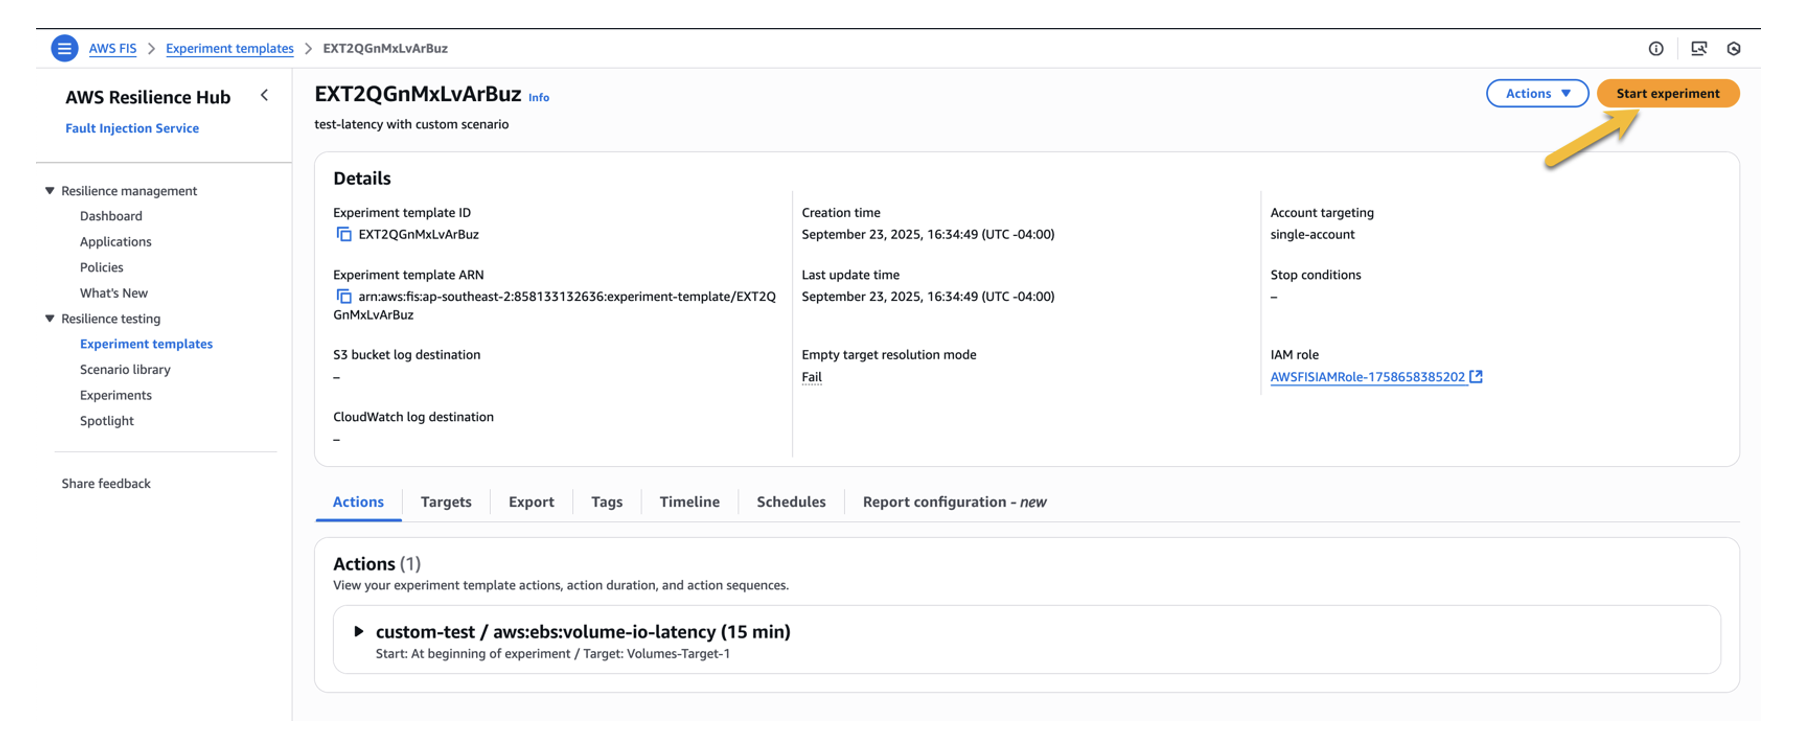Copy the experiment template ARN
This screenshot has height=730, width=1798.
point(344,297)
